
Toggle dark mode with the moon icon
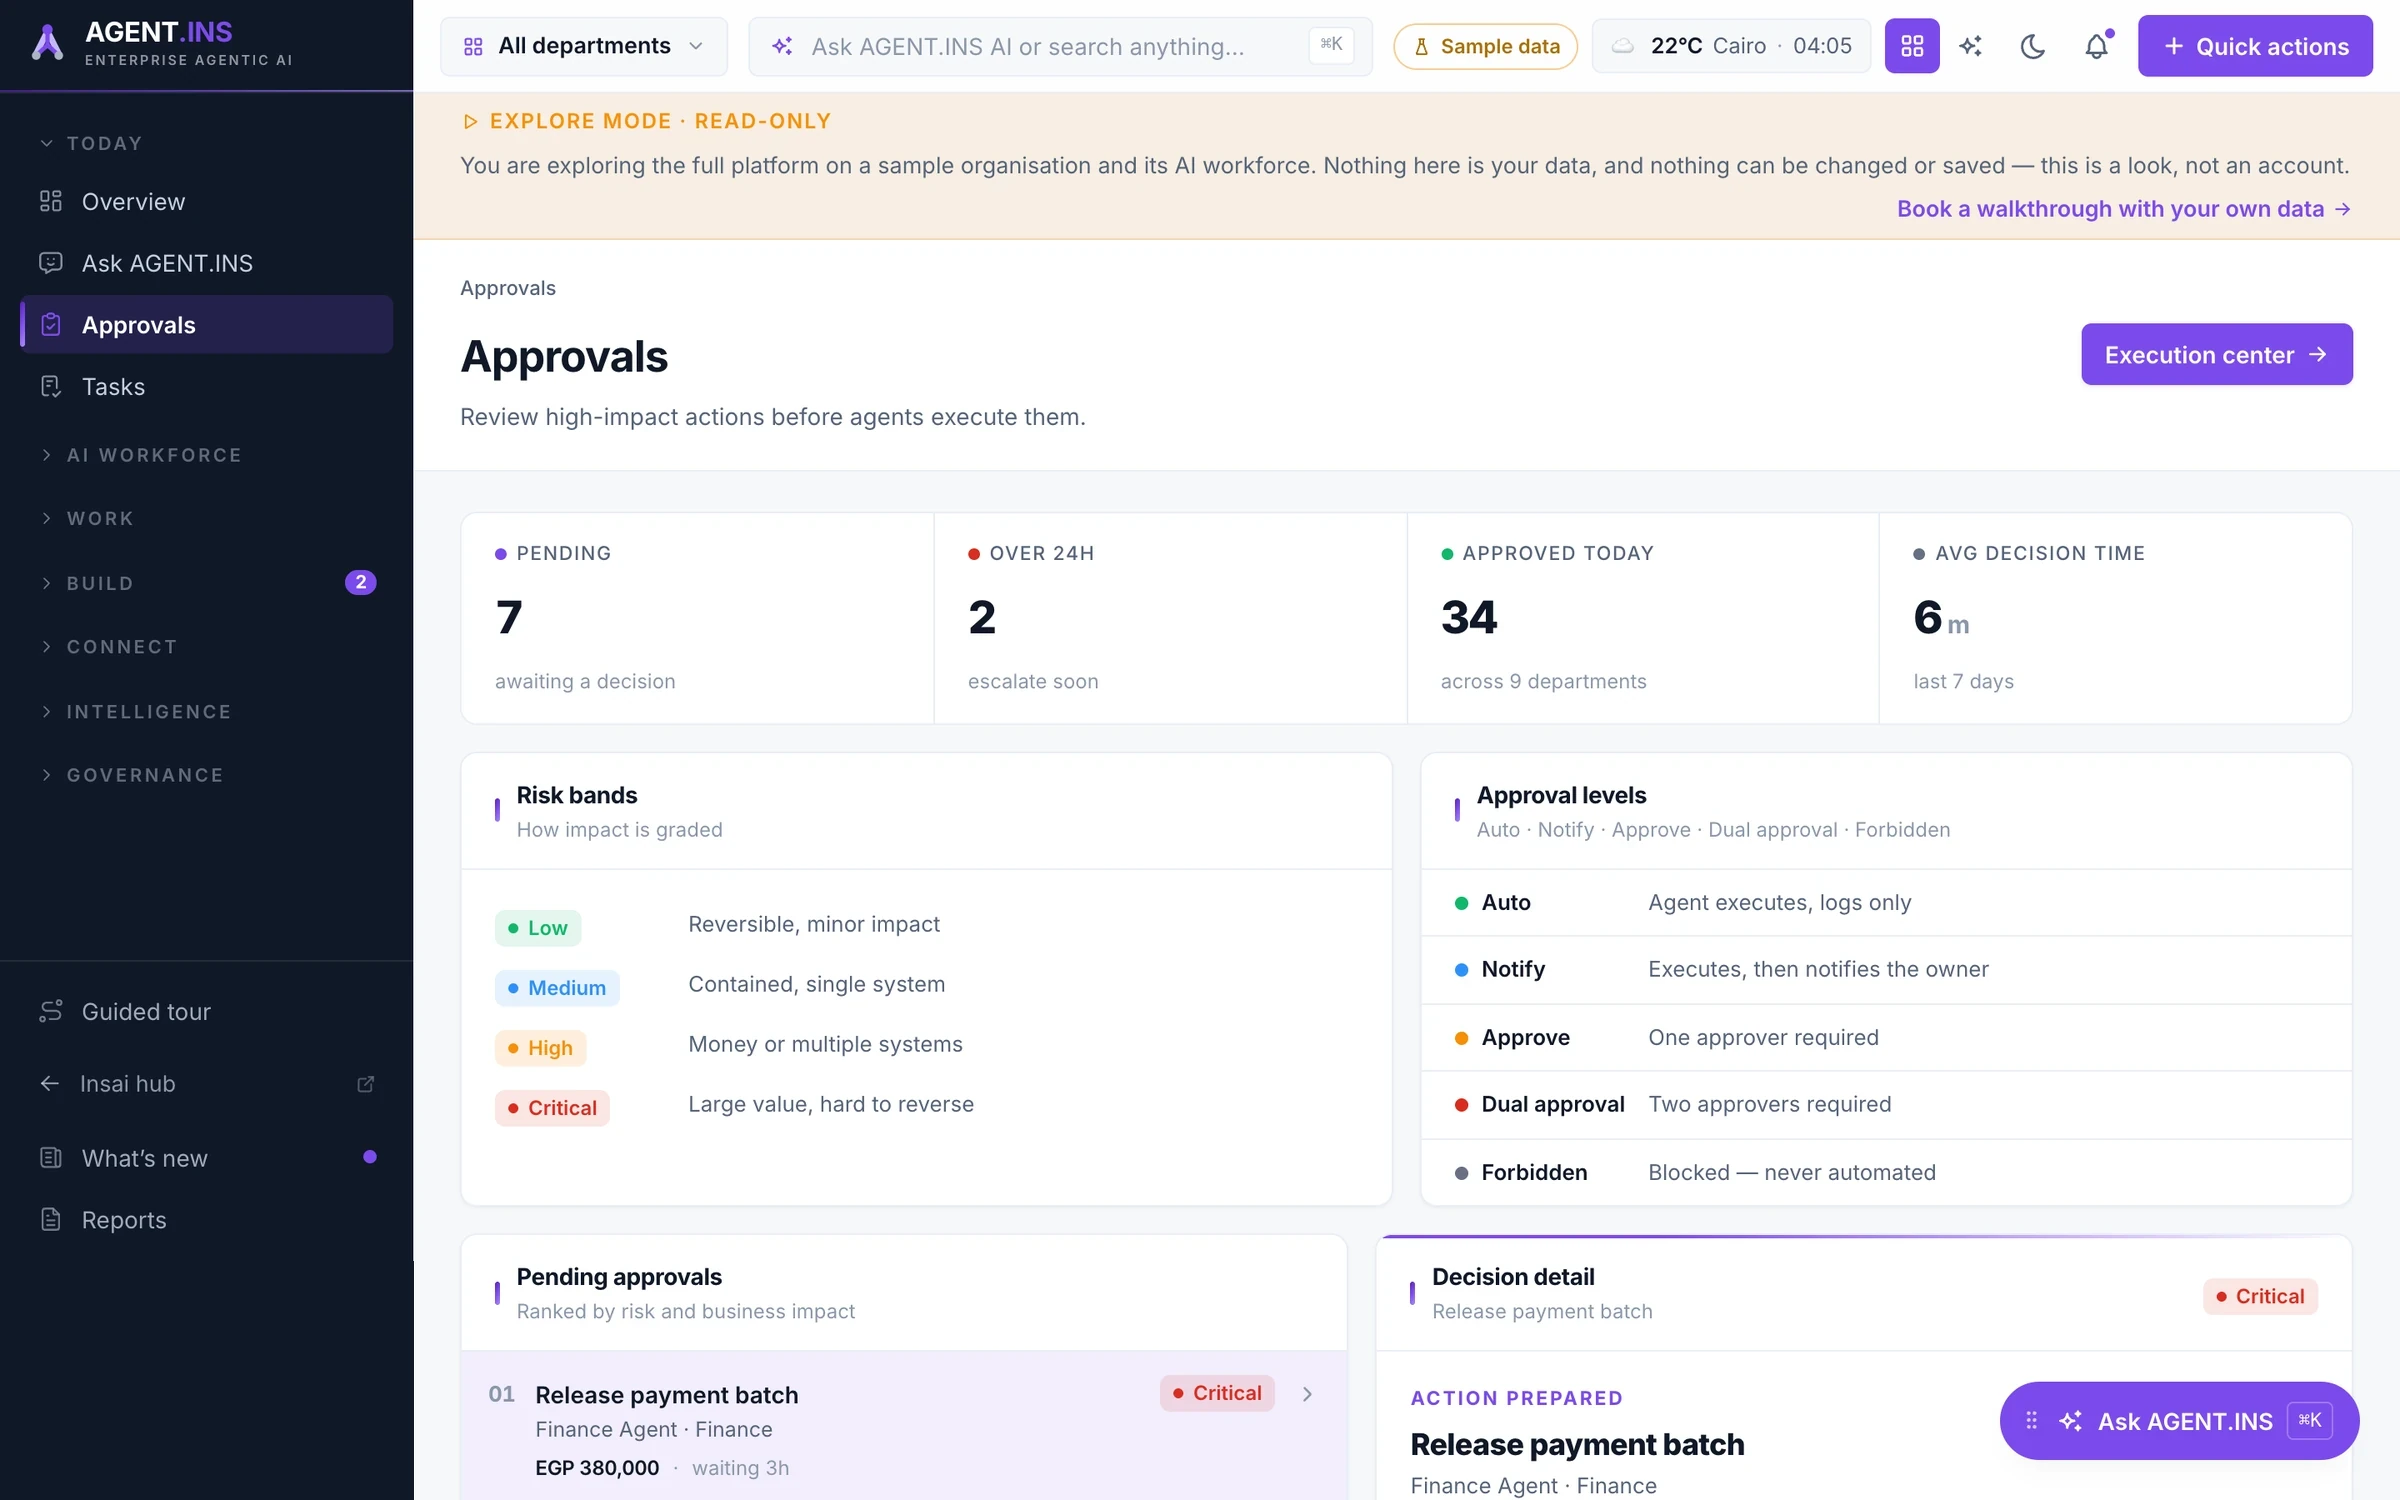tap(2032, 46)
